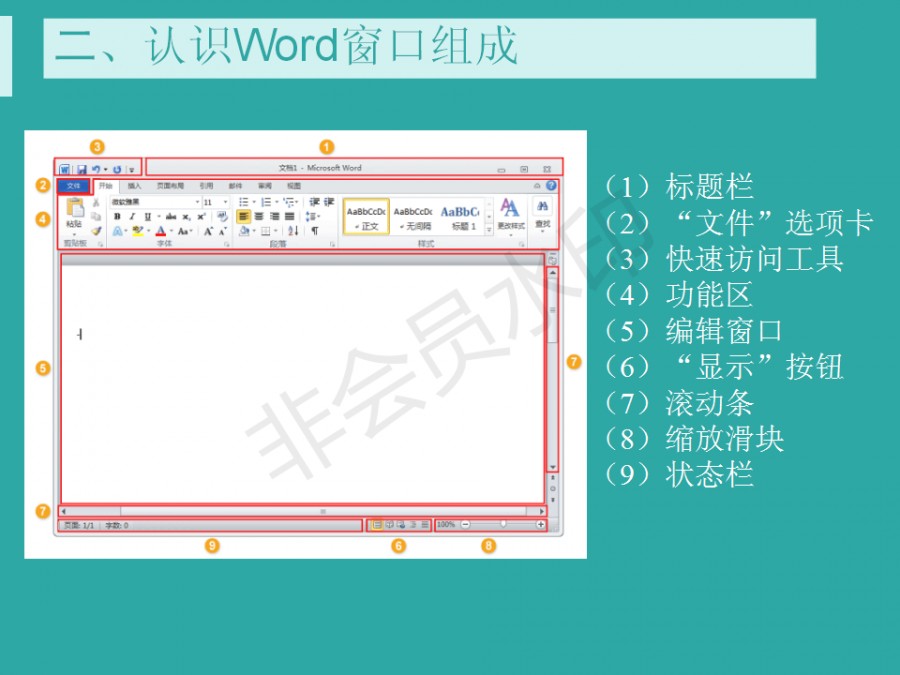The width and height of the screenshot is (900, 675).
Task: Click the 更改样式 (Change Styles) button
Action: click(x=510, y=214)
